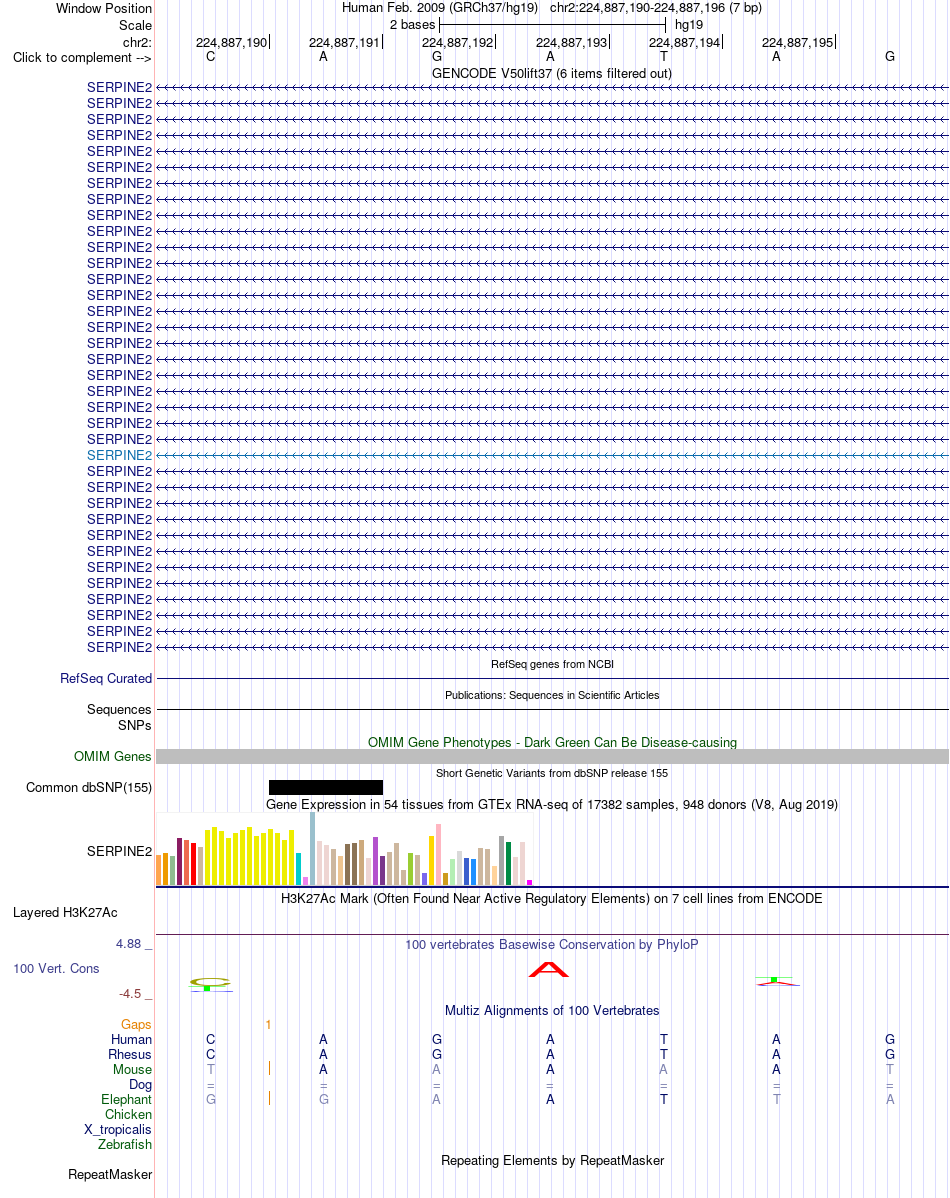Screen dimensions: 950x1198
Task: Click the Common dbSNP(155) track label
Action: point(89,788)
